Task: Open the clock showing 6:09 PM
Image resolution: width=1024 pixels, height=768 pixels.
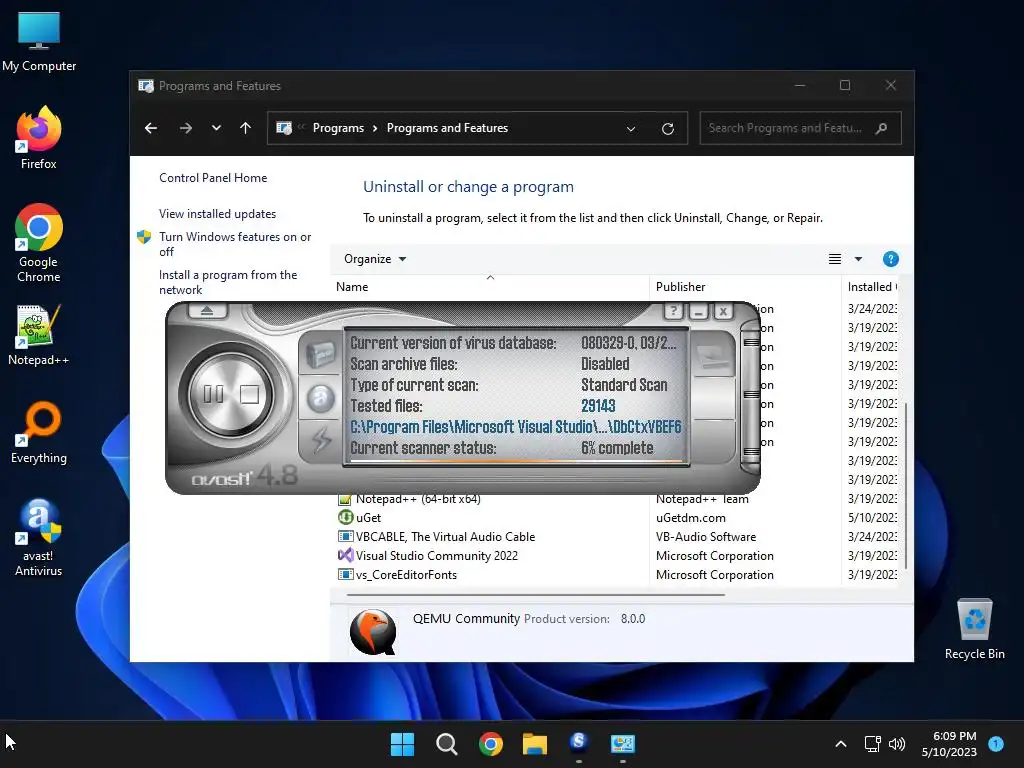Action: (949, 744)
